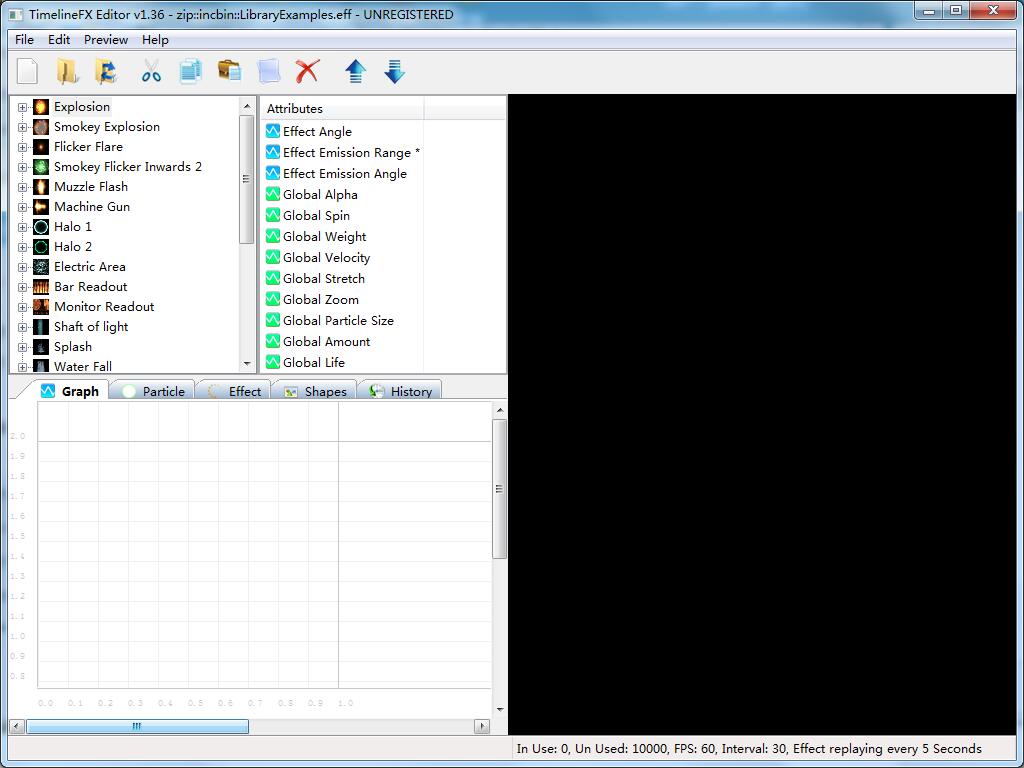The width and height of the screenshot is (1024, 768).
Task: Click the Halo 2 green ring icon
Action: pos(41,247)
